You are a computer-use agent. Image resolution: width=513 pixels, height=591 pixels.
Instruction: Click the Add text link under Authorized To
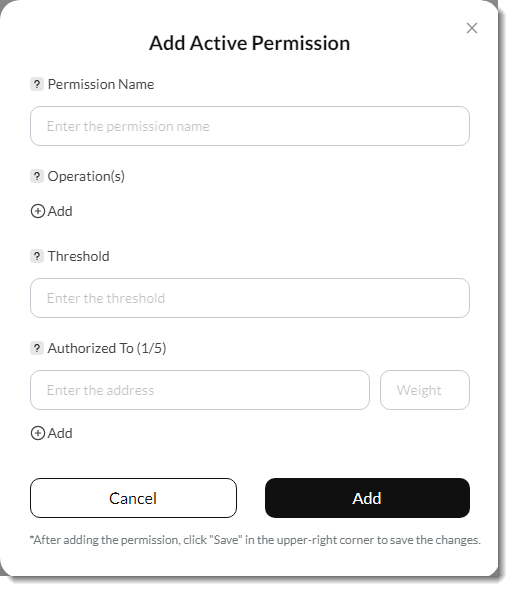60,433
